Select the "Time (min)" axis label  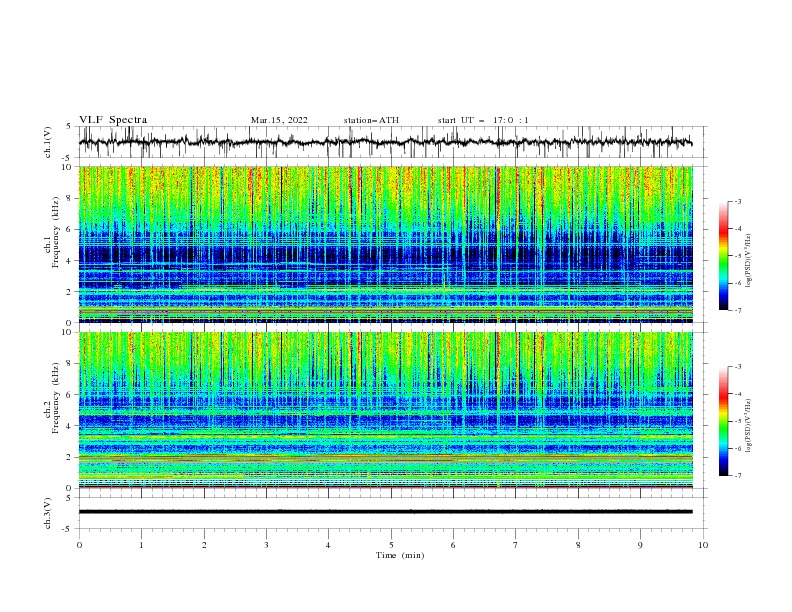coord(400,555)
